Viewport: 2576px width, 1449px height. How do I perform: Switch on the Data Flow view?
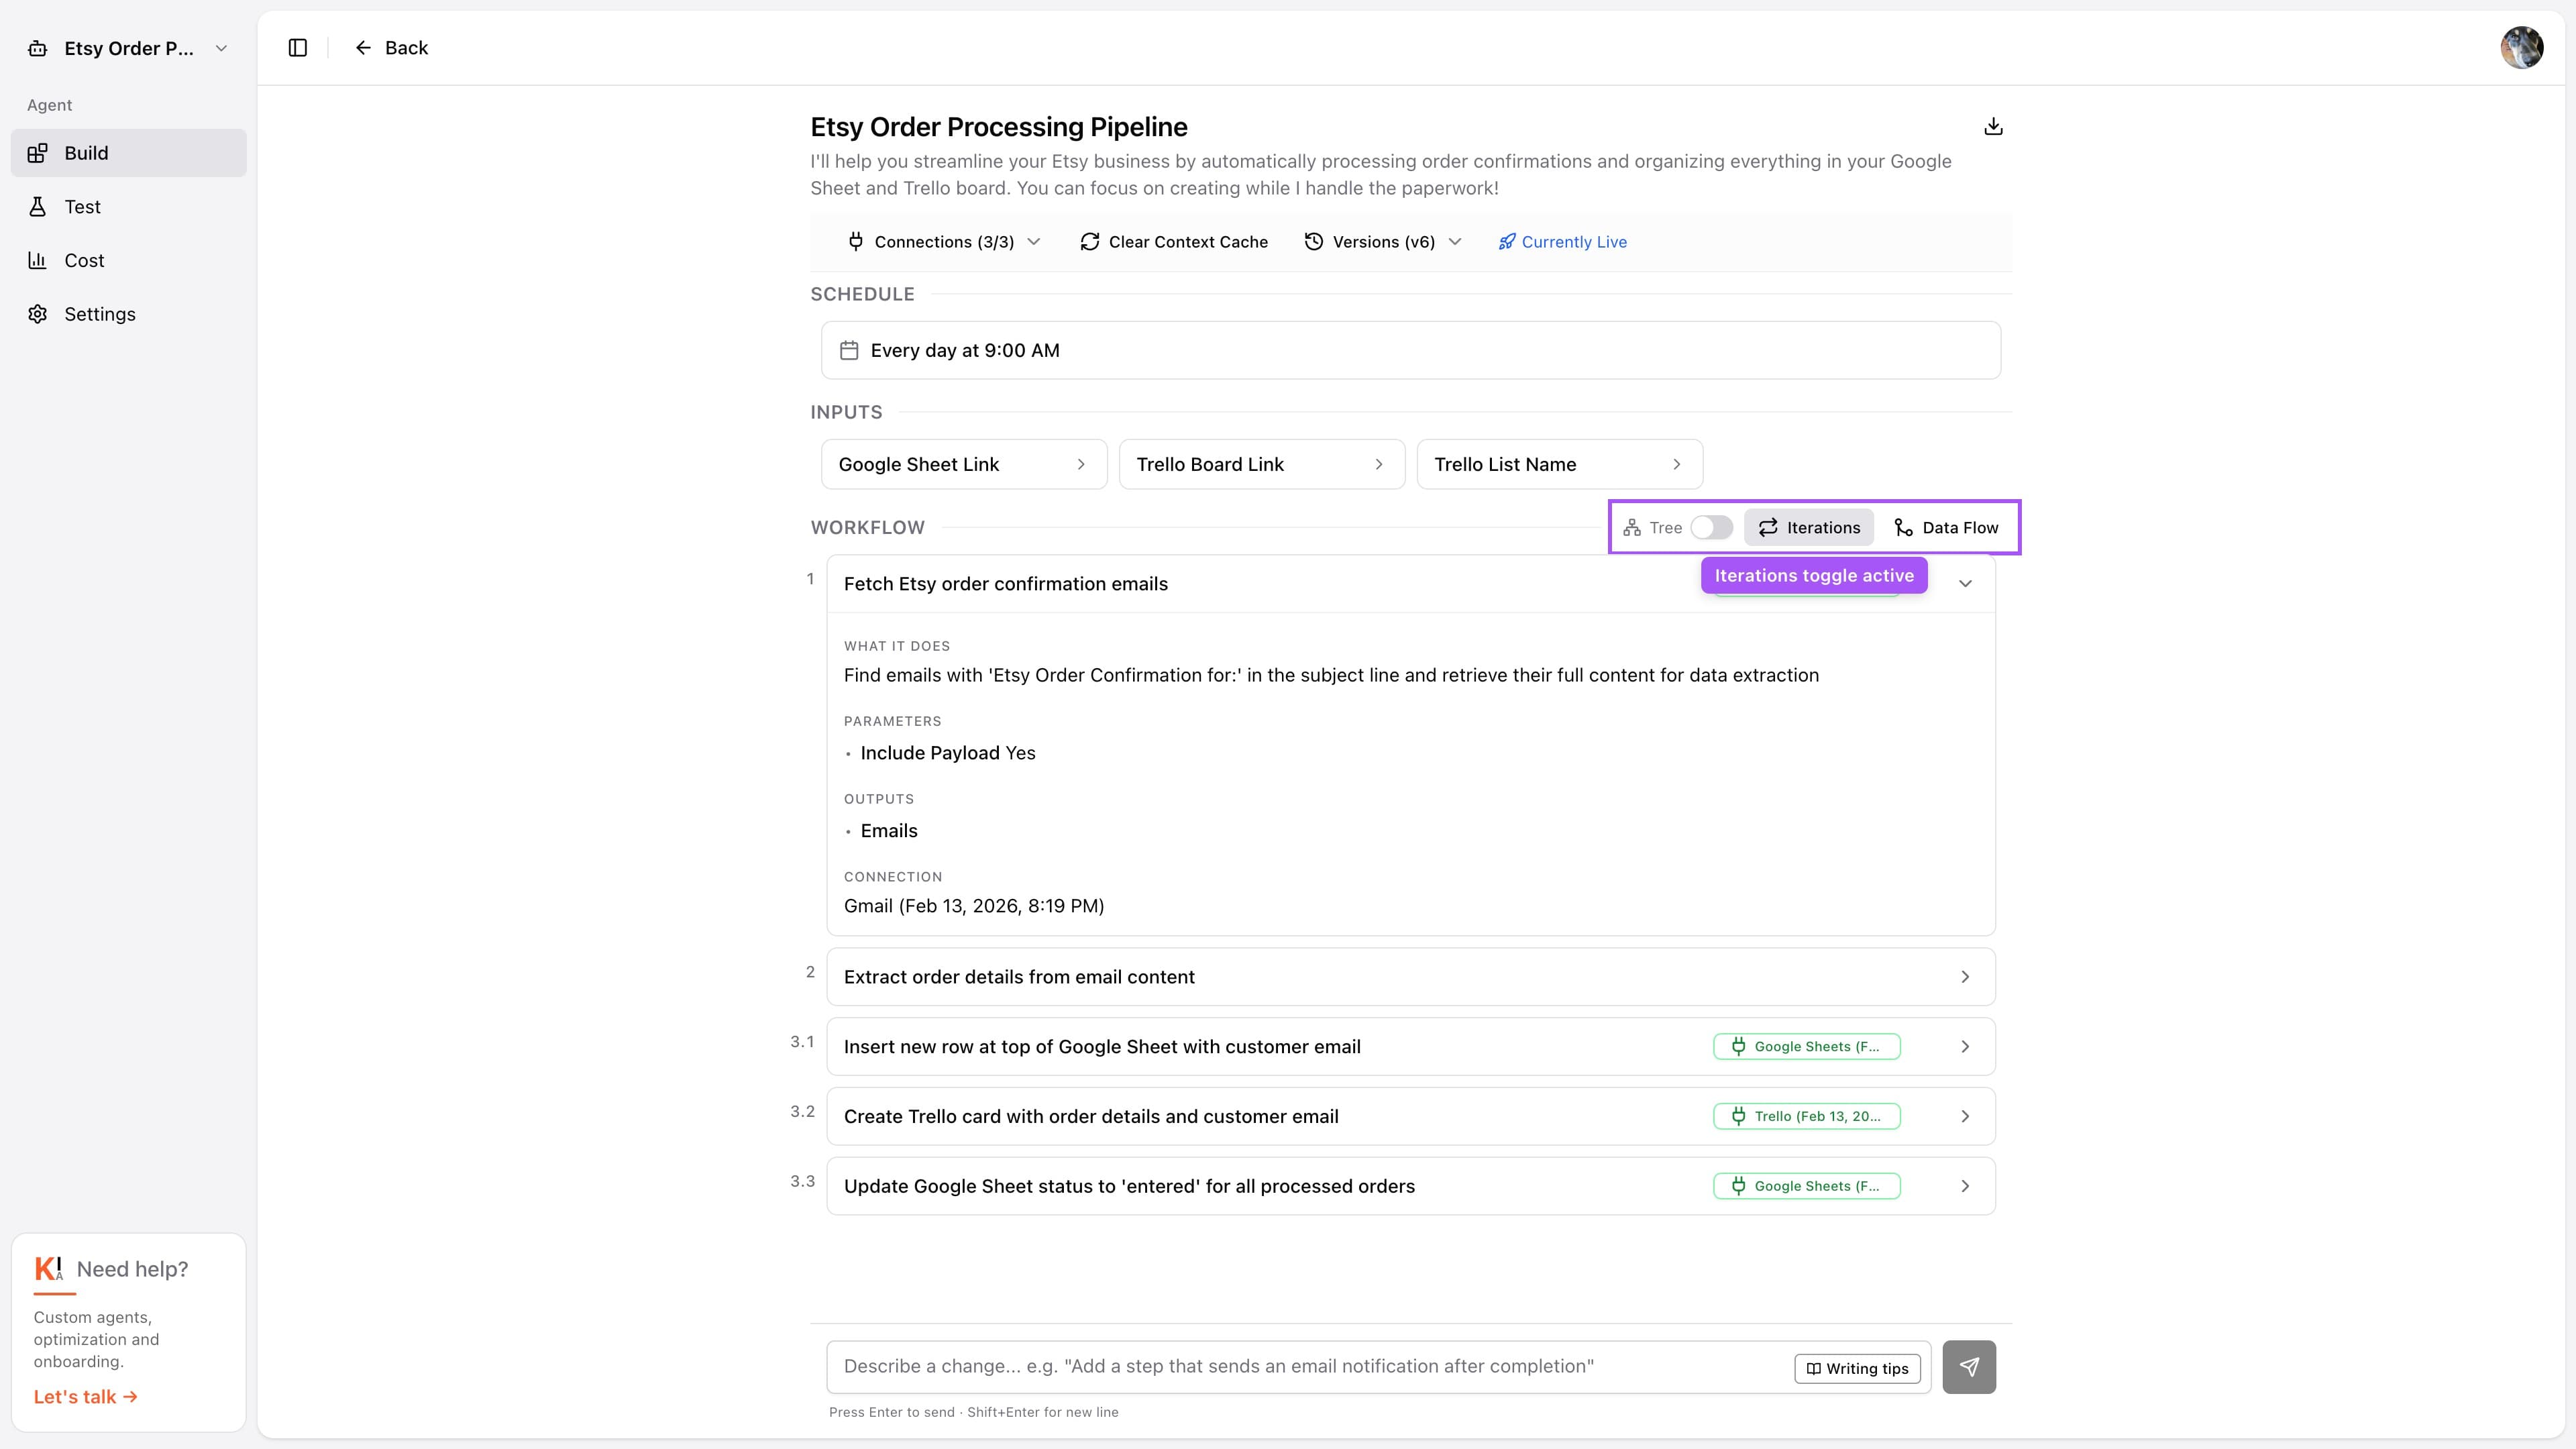pos(1946,527)
